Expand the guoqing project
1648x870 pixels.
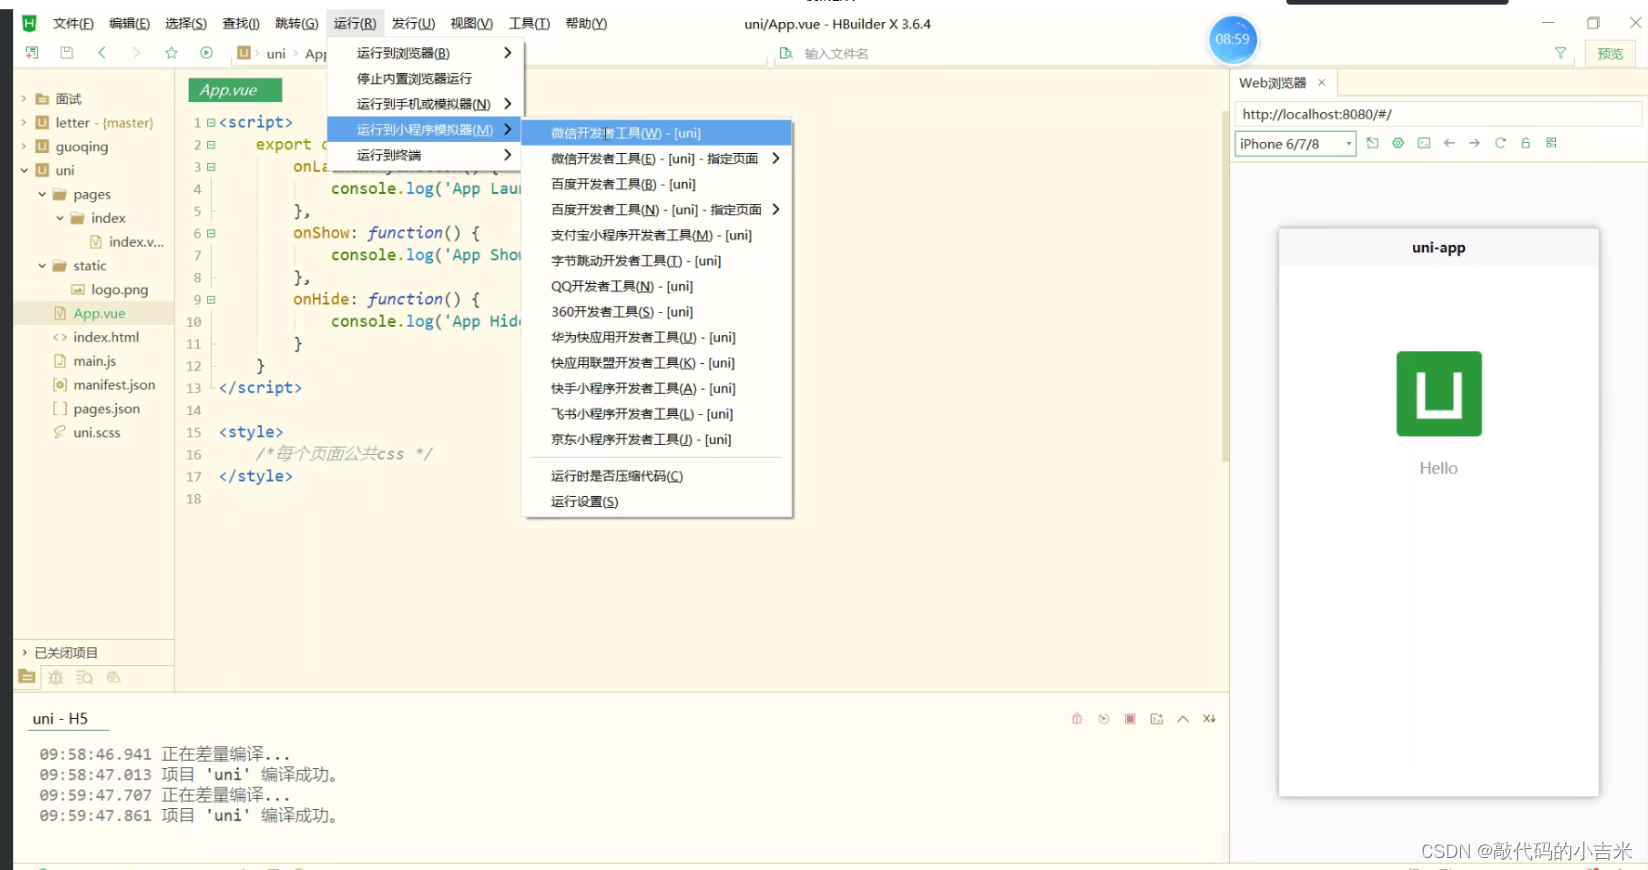tap(24, 146)
